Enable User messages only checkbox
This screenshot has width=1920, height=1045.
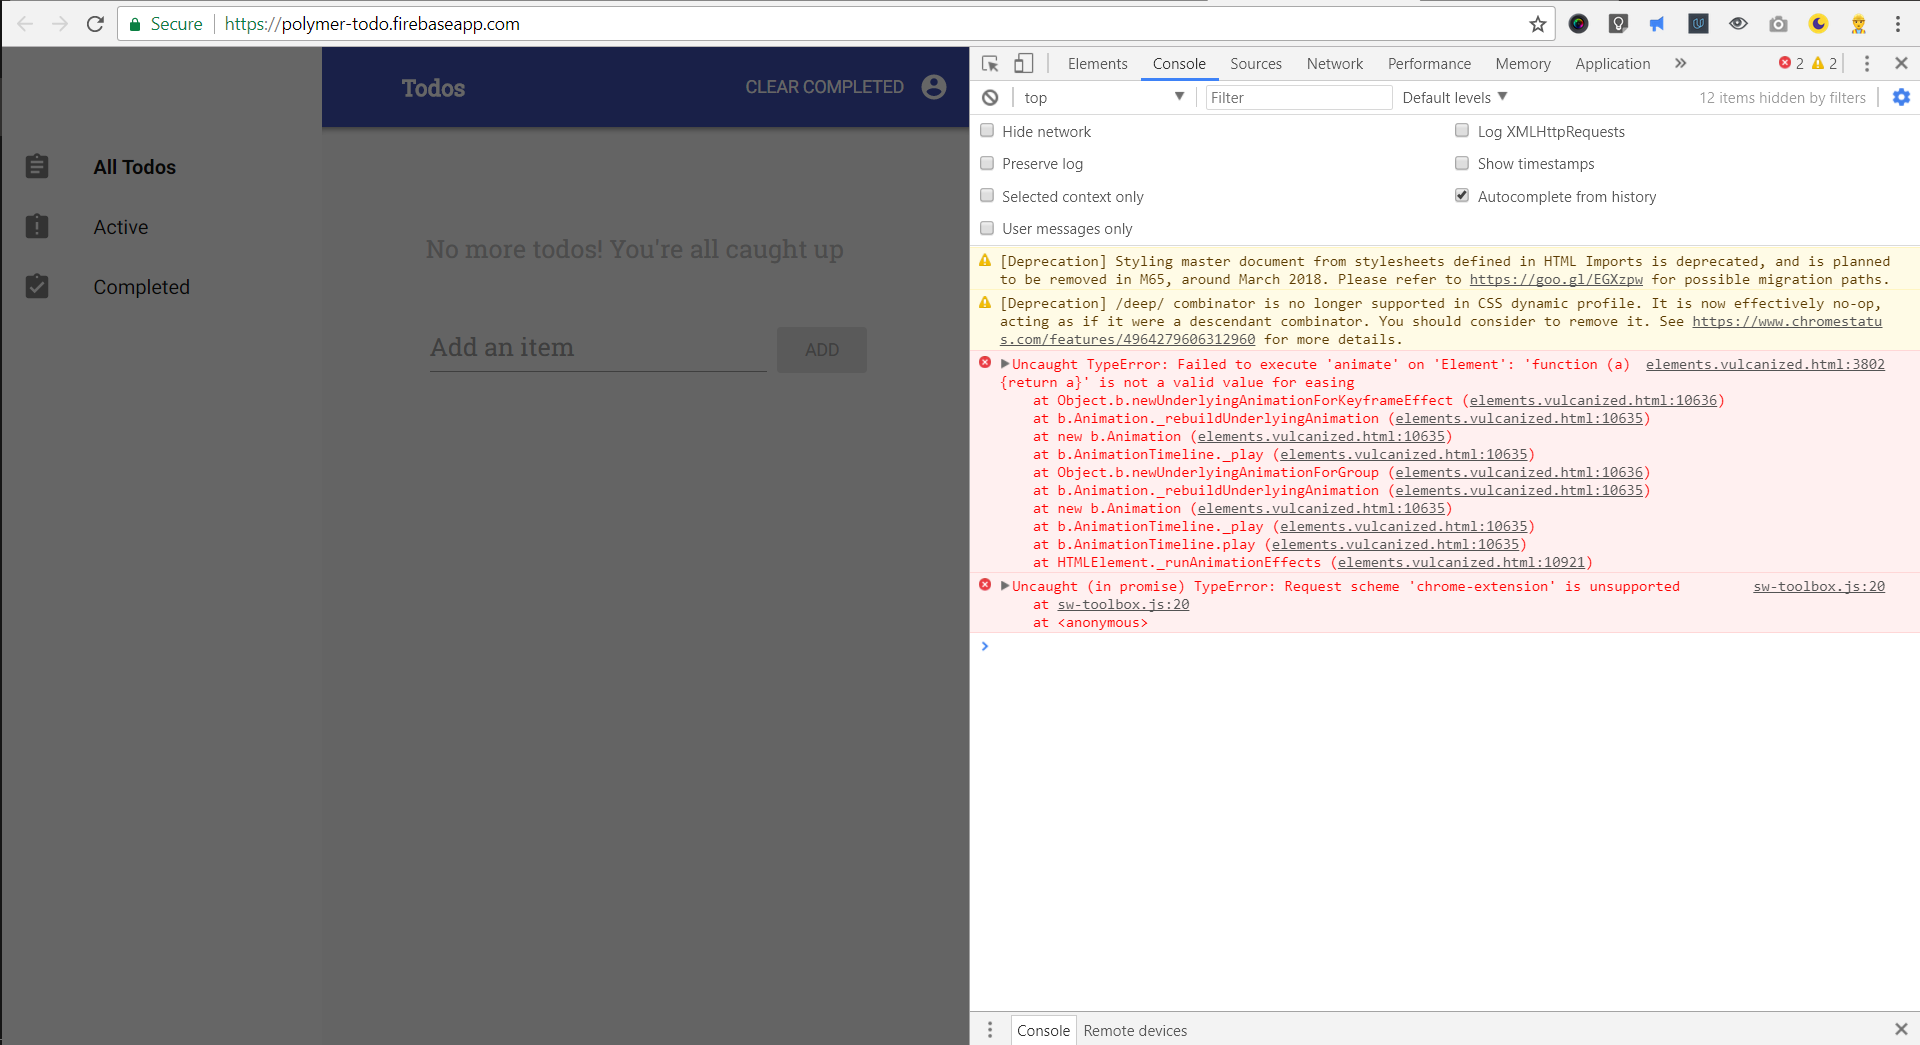pyautogui.click(x=987, y=228)
